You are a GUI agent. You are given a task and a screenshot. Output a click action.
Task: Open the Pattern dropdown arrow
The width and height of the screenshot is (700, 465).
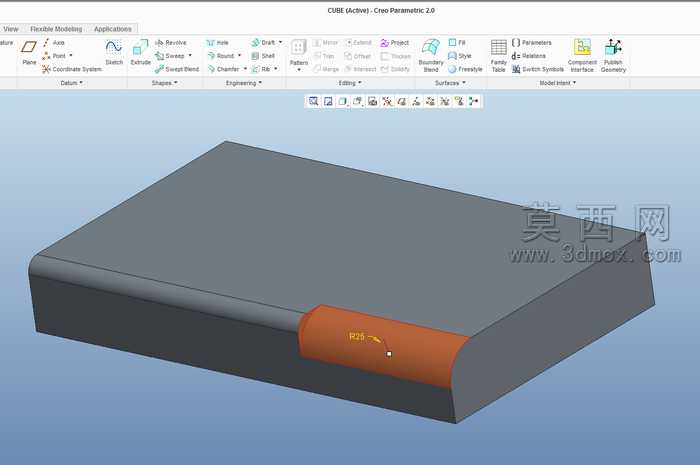tap(299, 70)
